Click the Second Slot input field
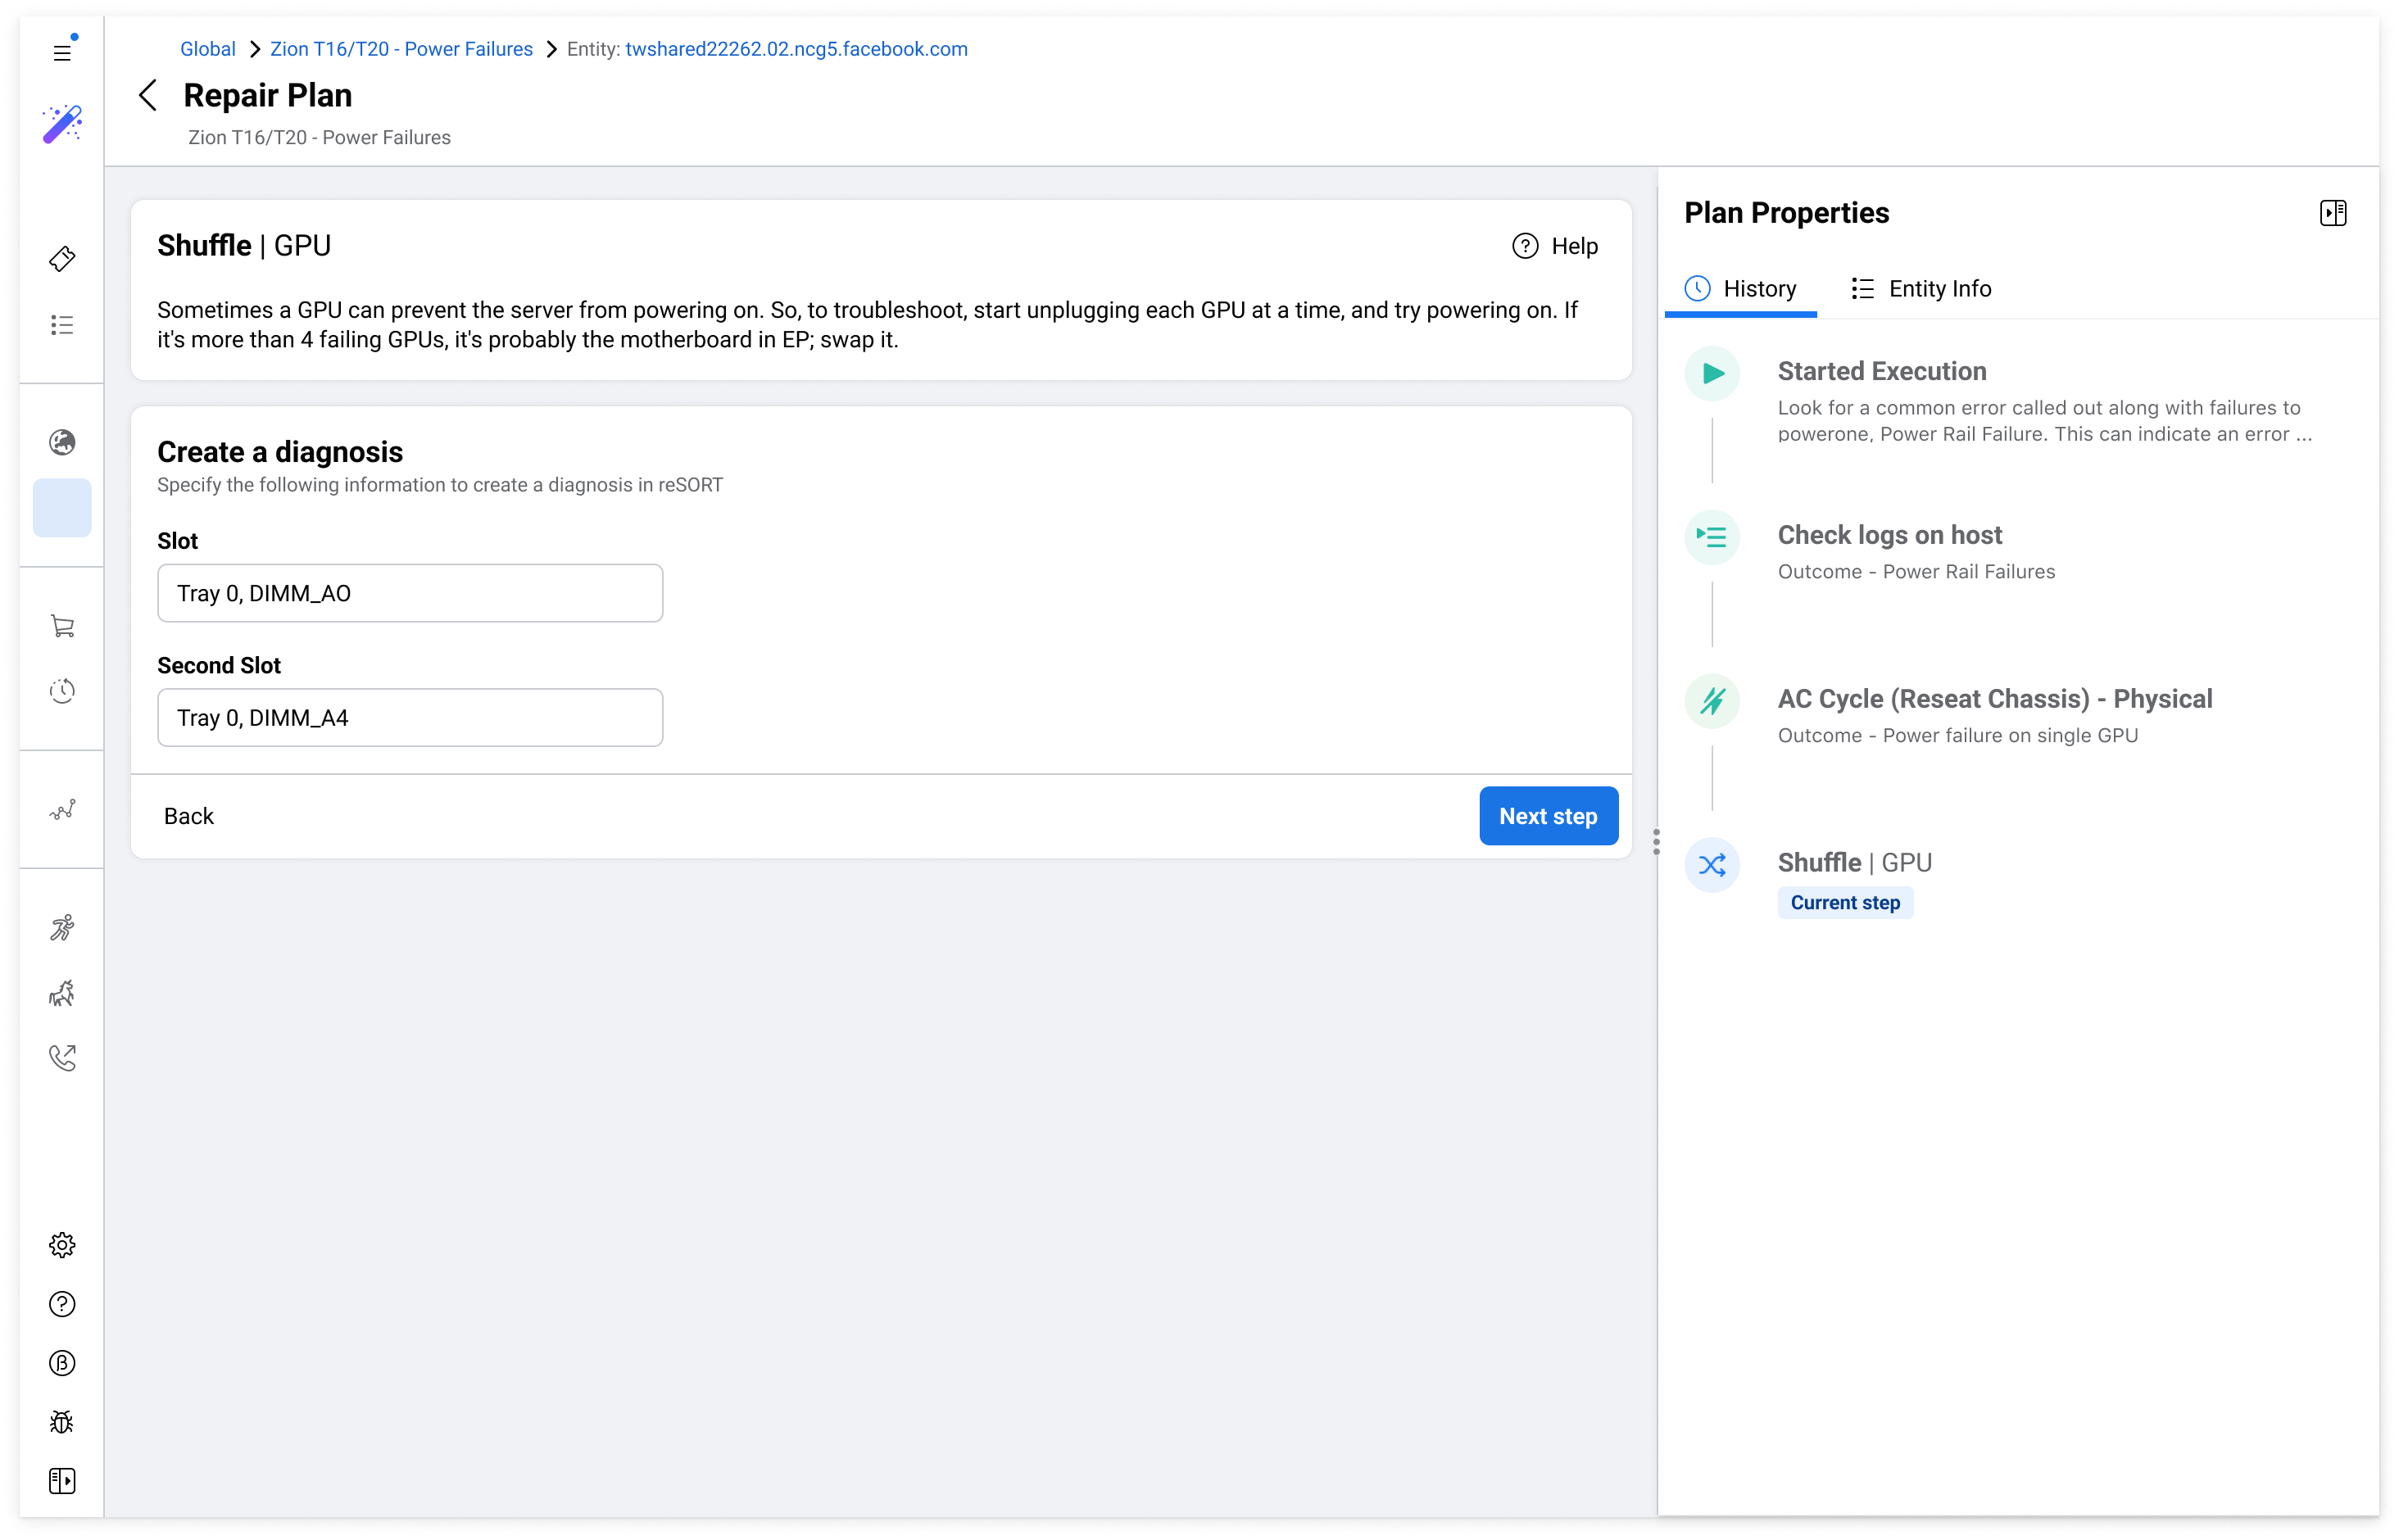This screenshot has height=1540, width=2399. 410,718
